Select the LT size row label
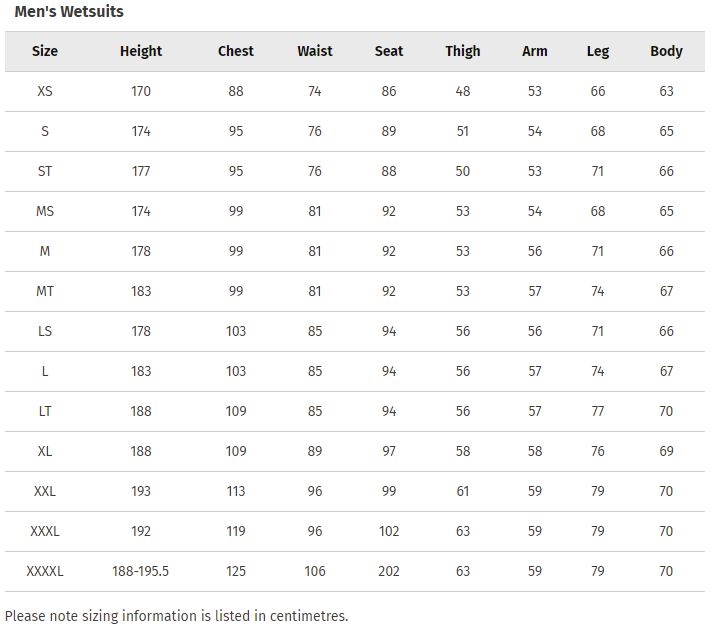This screenshot has width=719, height=634. pos(45,411)
